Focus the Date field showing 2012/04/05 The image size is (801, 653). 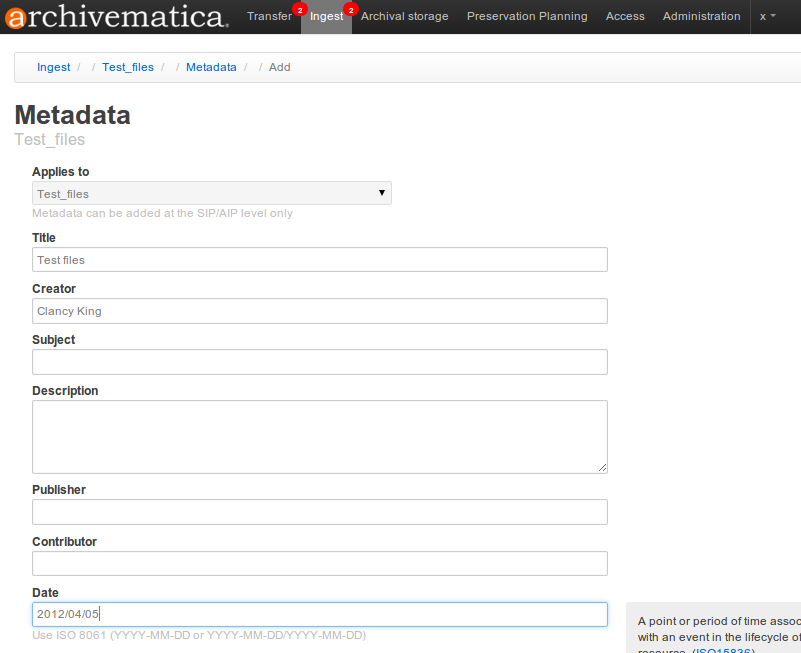coord(319,614)
